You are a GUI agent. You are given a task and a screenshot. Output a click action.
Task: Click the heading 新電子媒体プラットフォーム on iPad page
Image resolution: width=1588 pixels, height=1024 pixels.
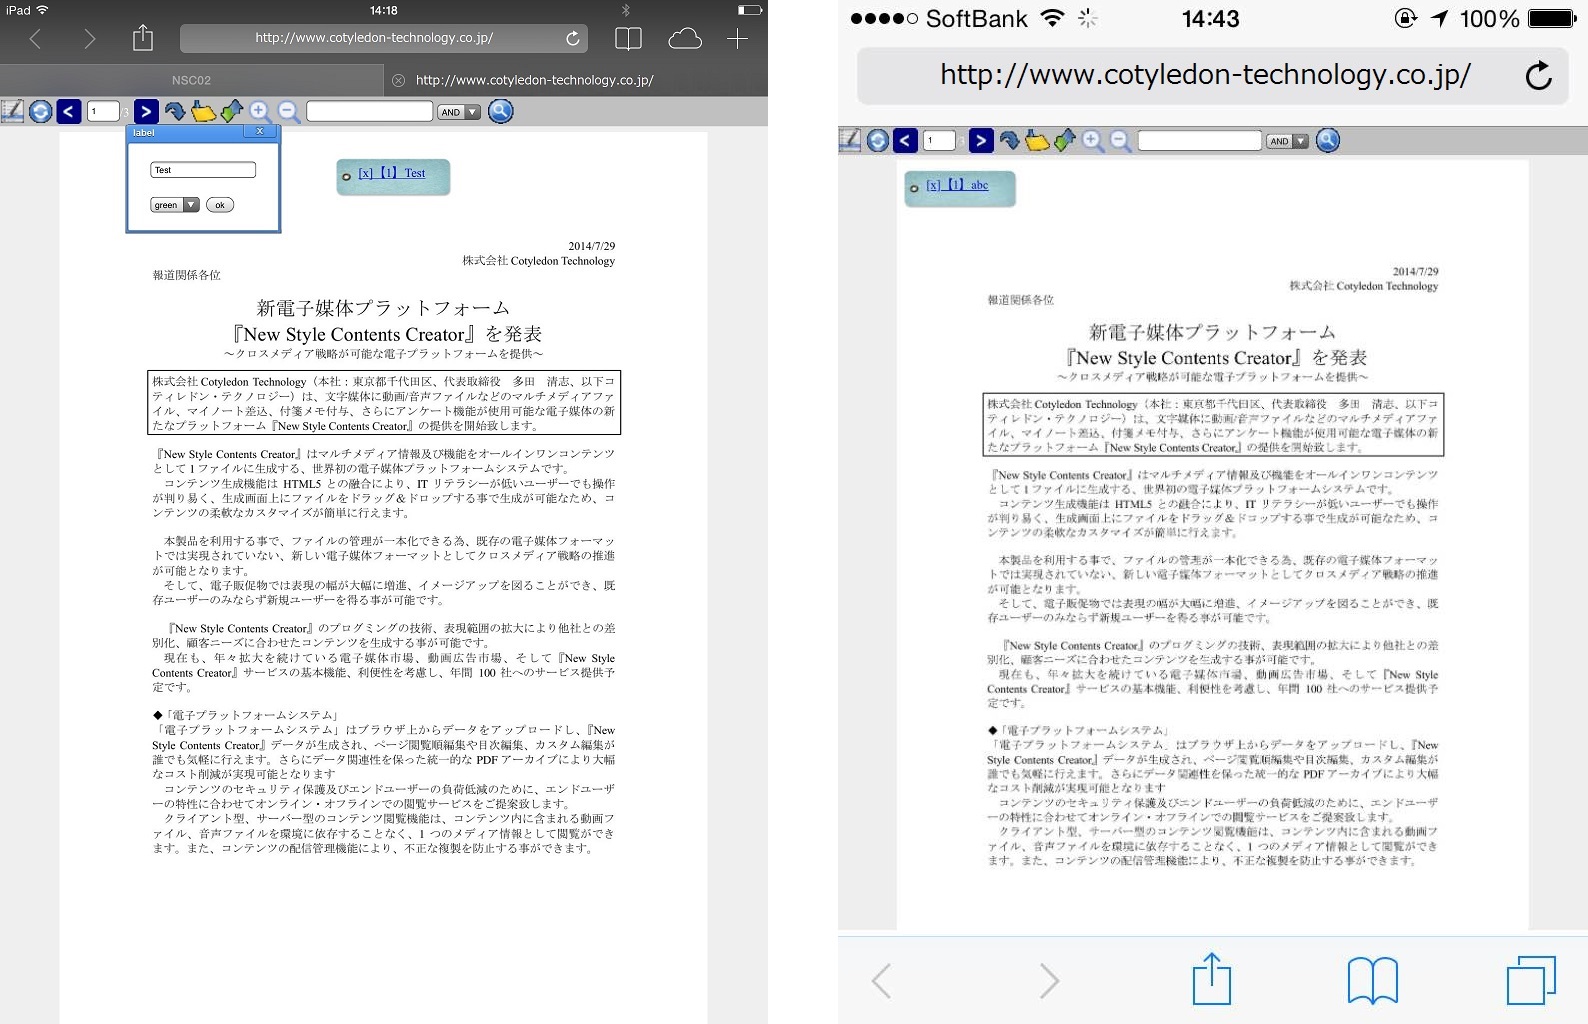pyautogui.click(x=383, y=308)
